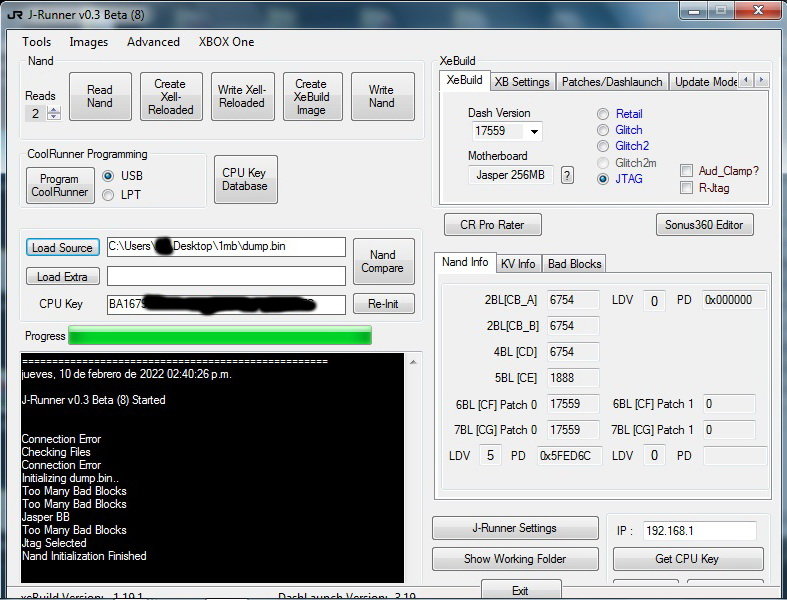
Task: Choose the Glitch image type
Action: pos(603,130)
